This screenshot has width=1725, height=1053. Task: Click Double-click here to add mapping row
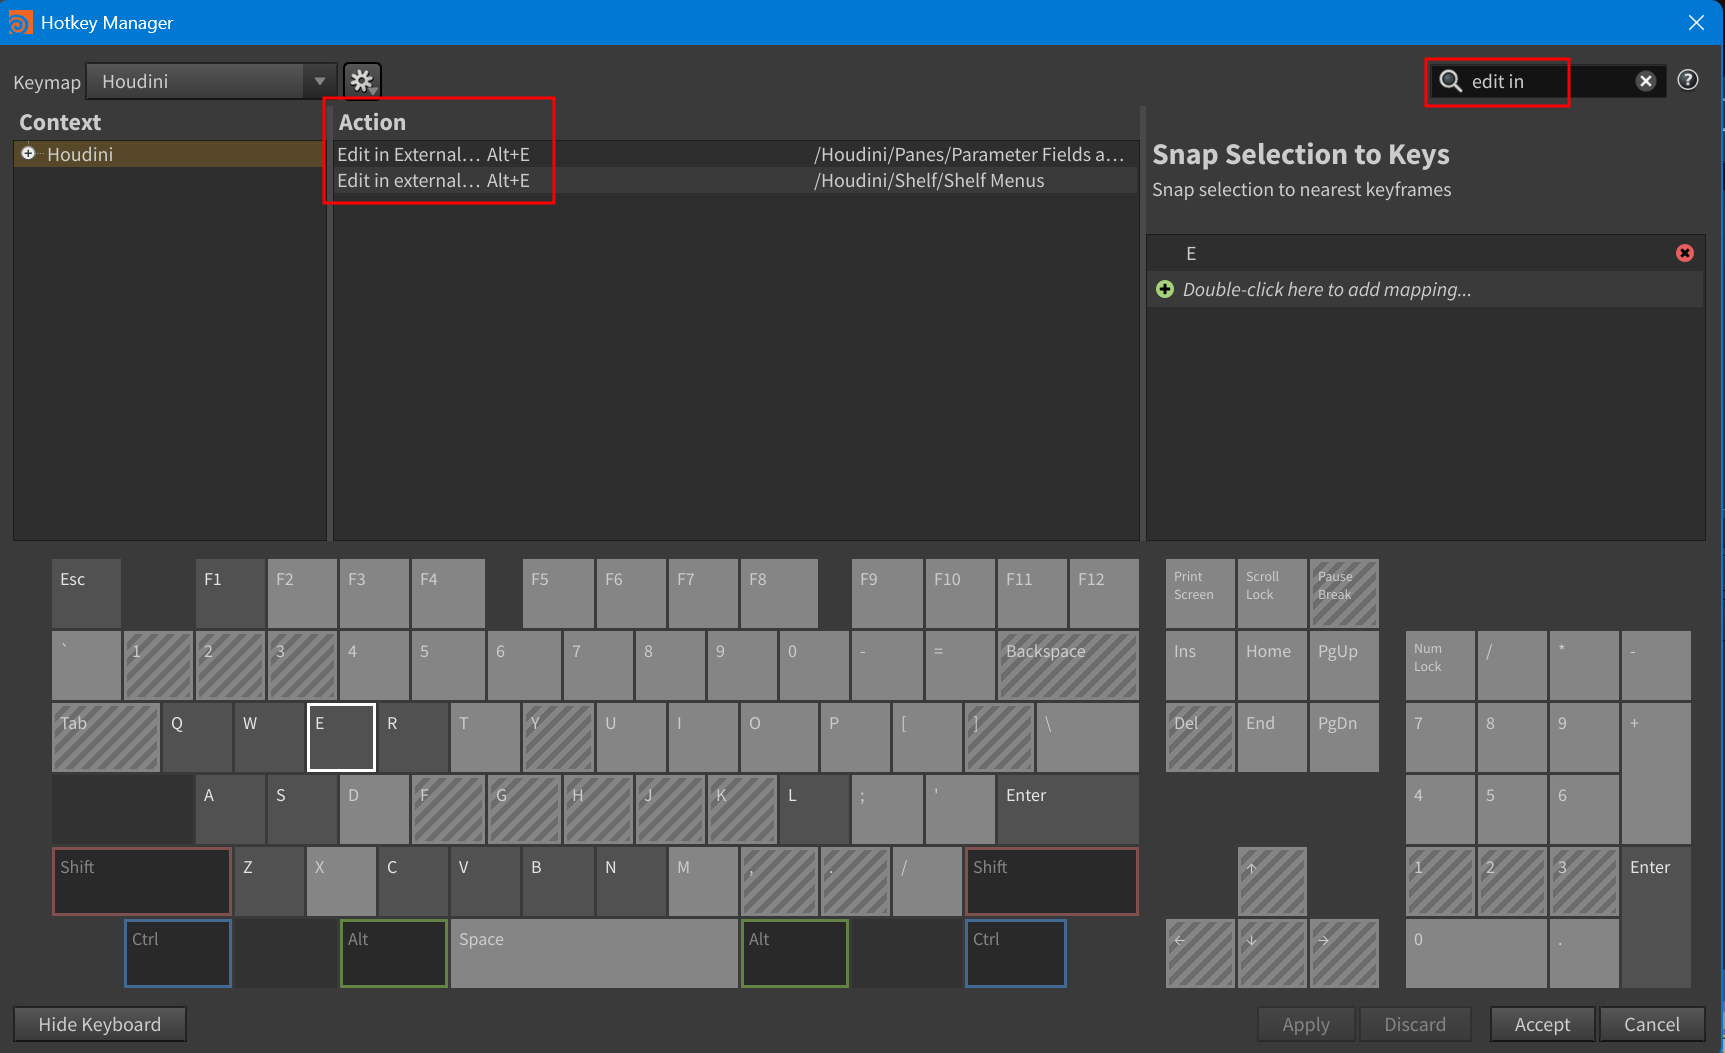click(x=1425, y=289)
